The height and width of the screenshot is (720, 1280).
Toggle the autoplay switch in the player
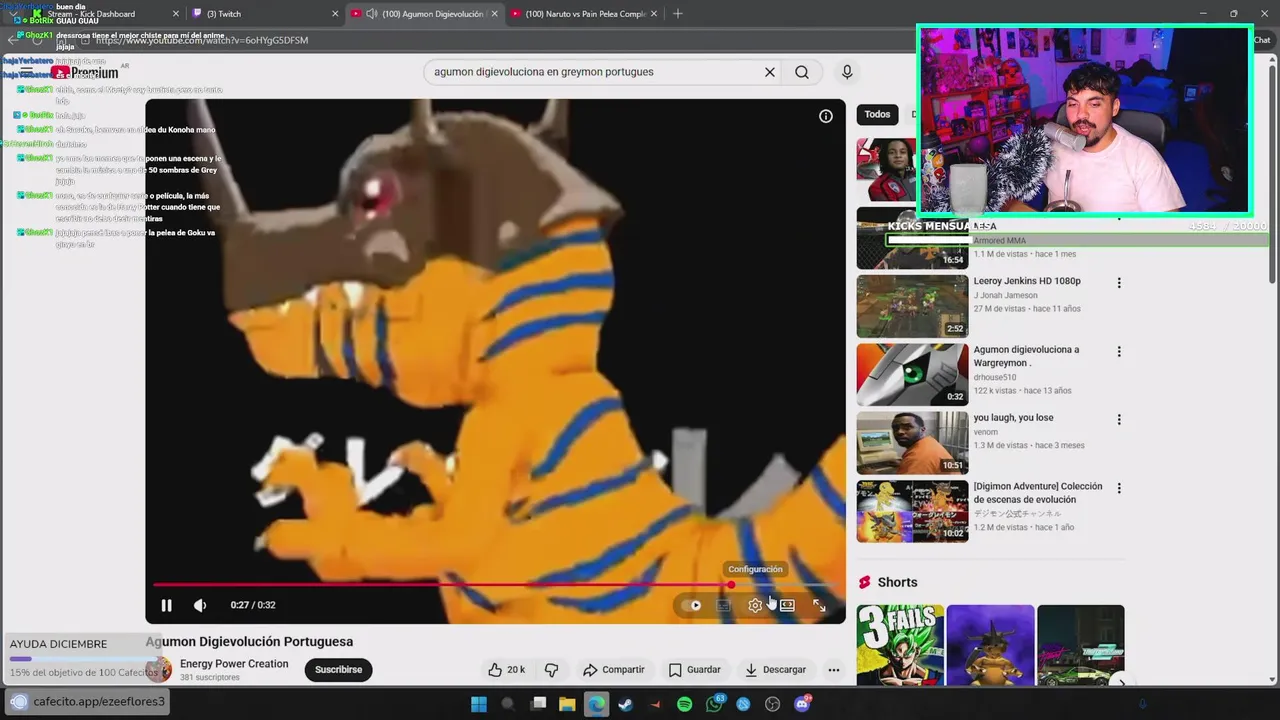tap(691, 605)
